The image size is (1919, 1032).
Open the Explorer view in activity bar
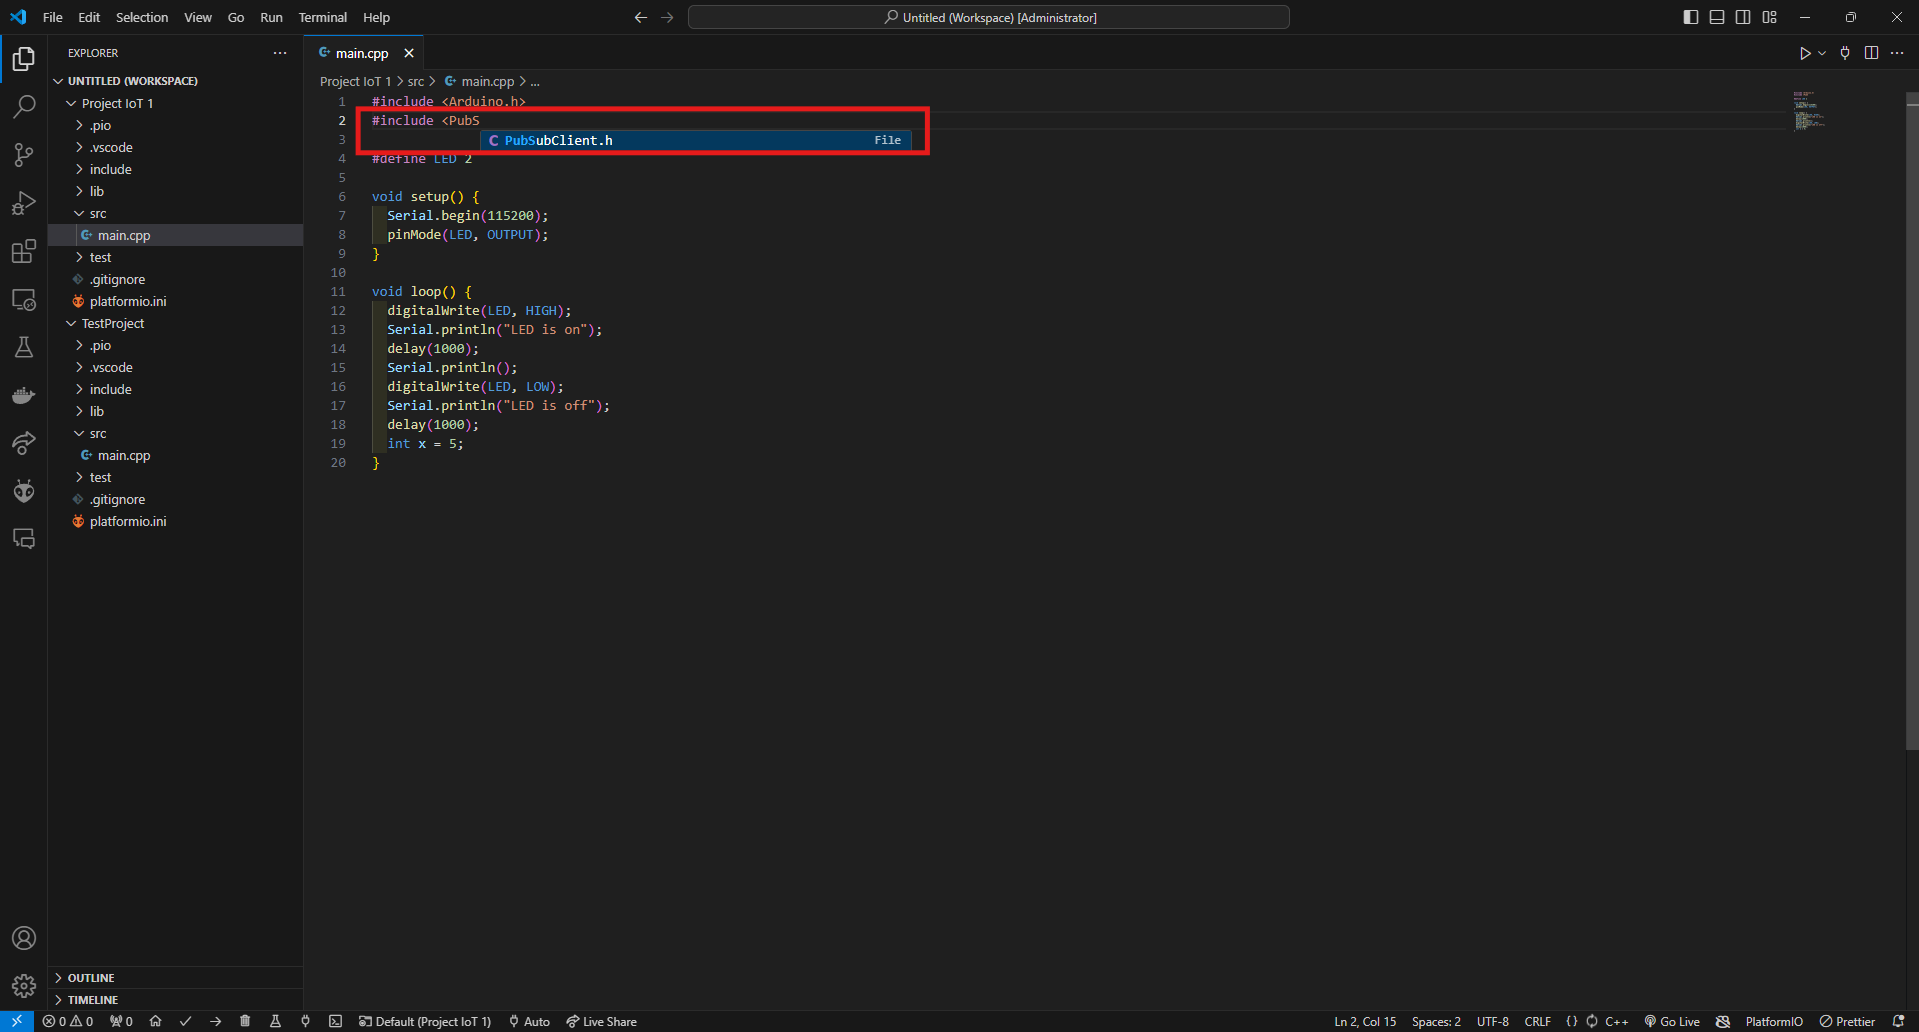click(x=24, y=59)
